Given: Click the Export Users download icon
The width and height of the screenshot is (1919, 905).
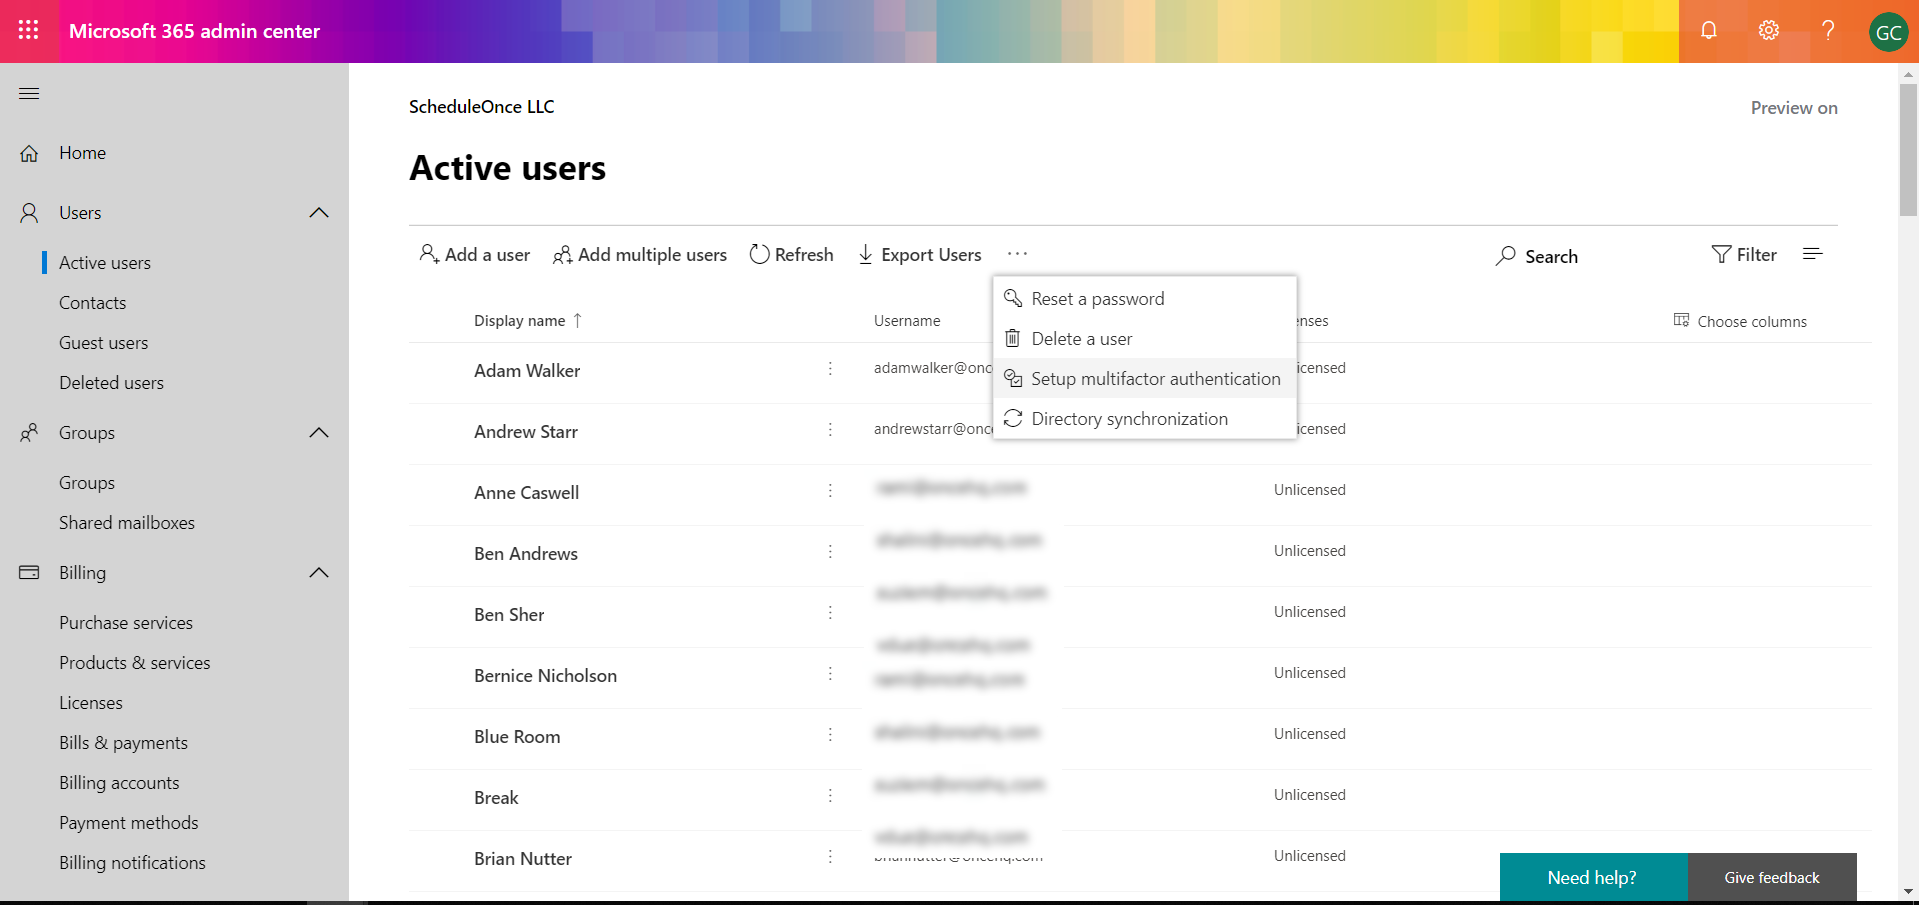Looking at the screenshot, I should tap(866, 255).
